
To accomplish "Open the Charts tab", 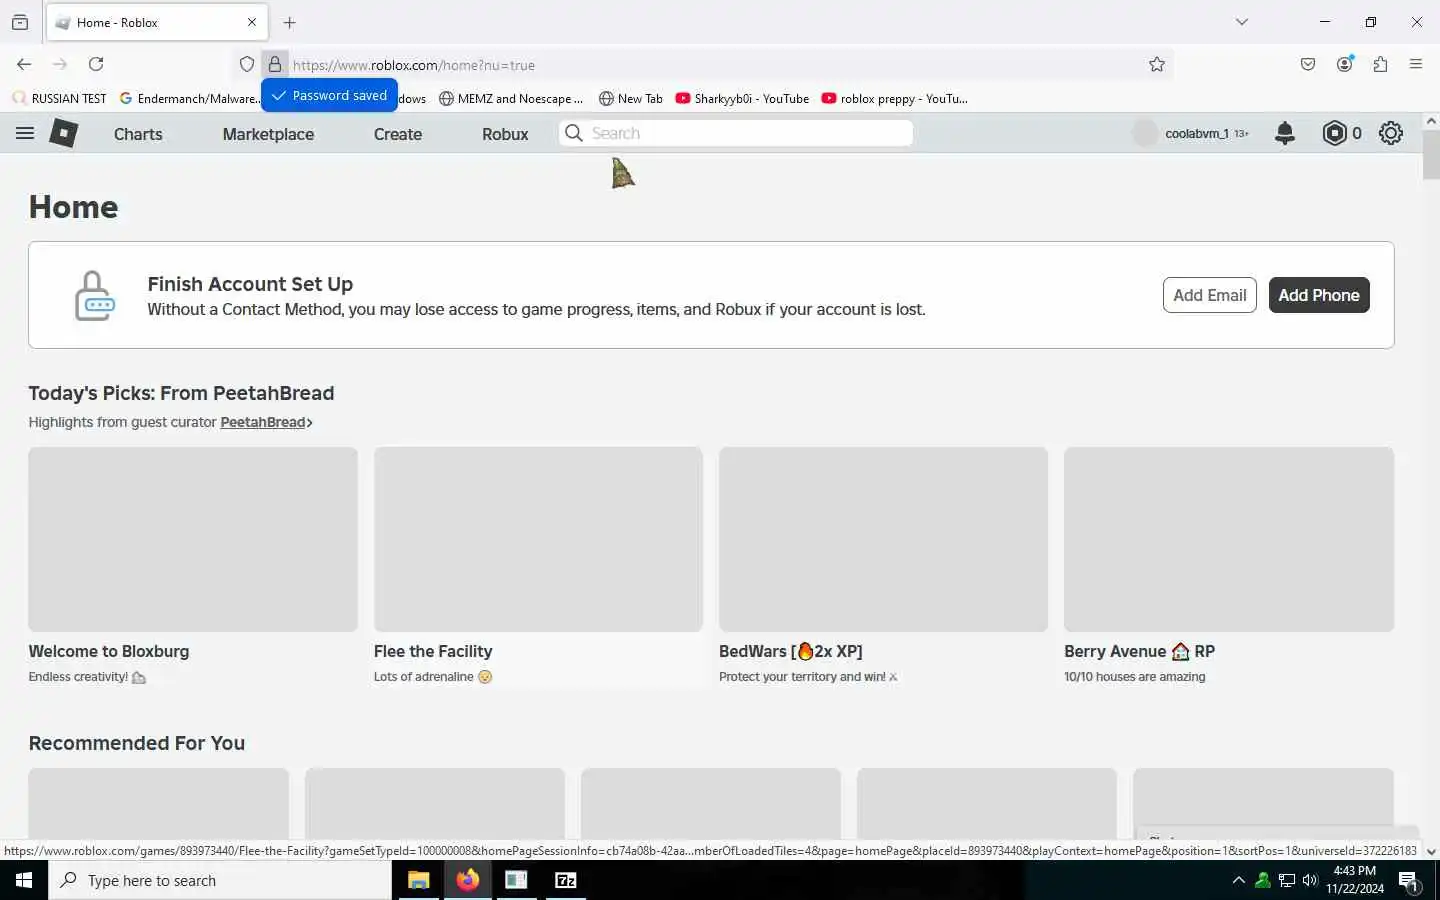I will [x=138, y=134].
